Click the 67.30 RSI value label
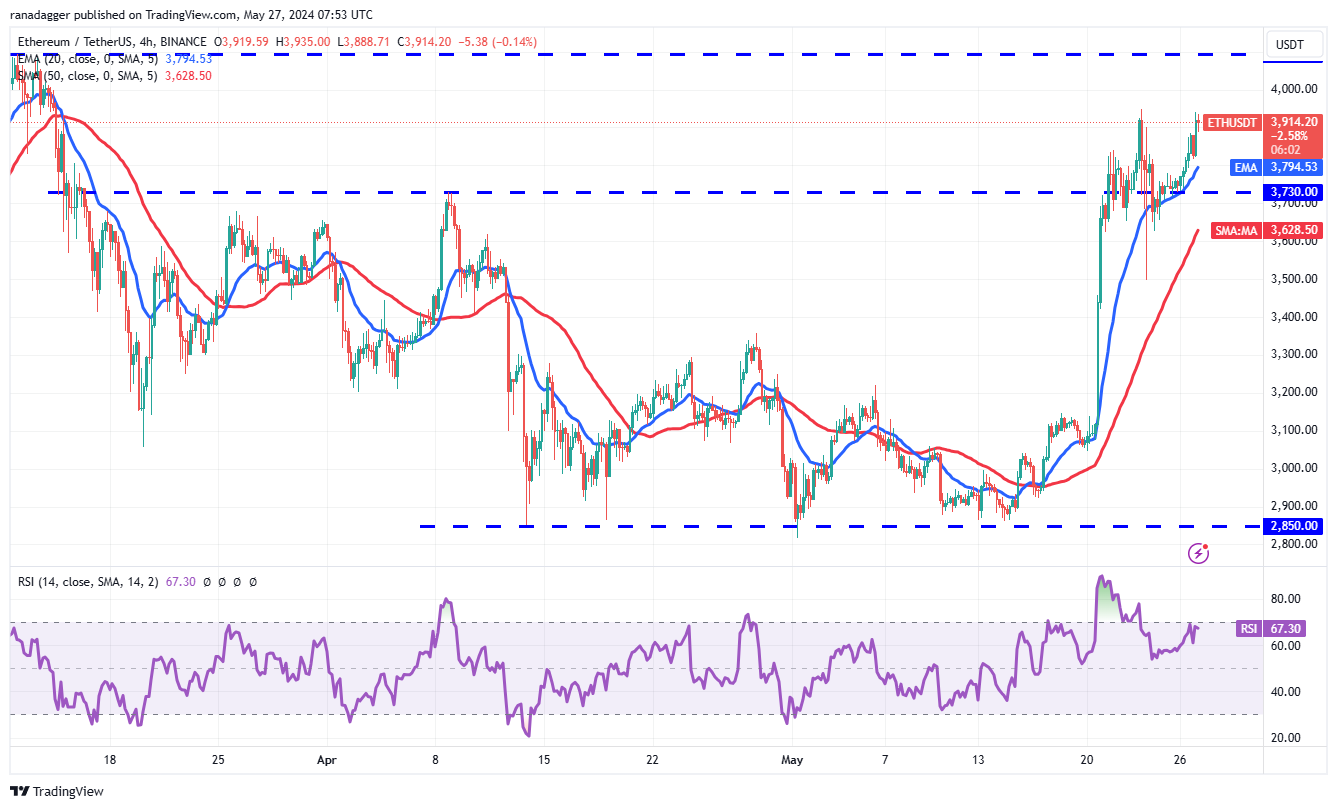The height and width of the screenshot is (809, 1337). click(x=1295, y=629)
